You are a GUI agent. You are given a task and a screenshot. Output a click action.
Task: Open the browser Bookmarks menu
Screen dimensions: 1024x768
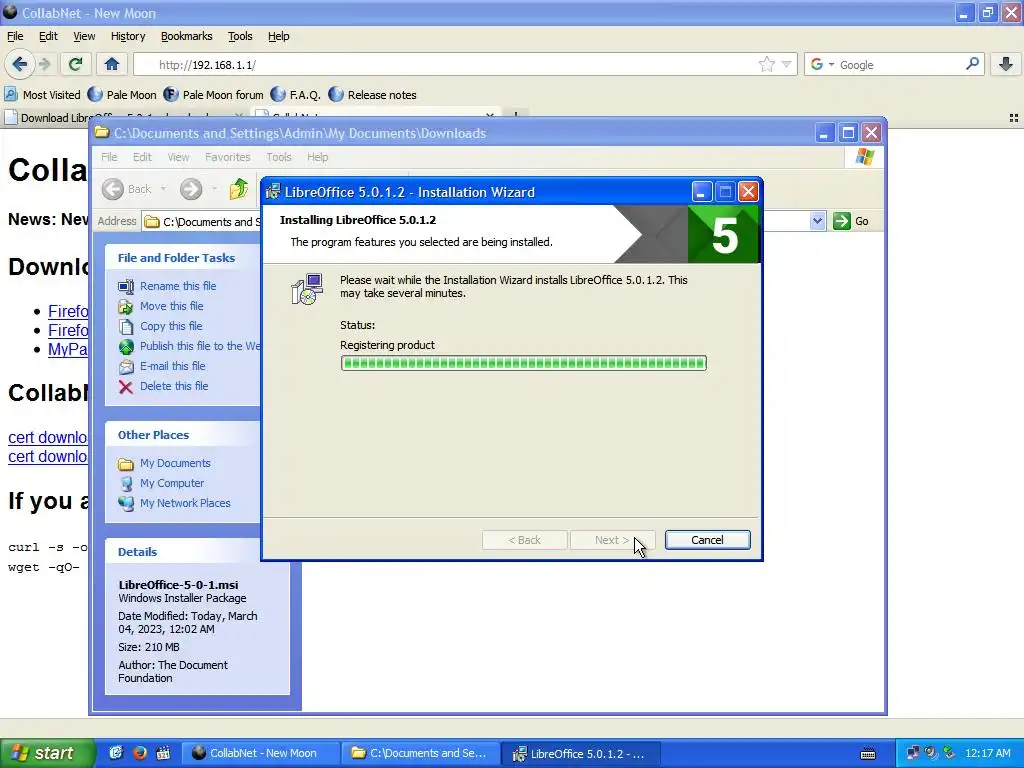click(187, 36)
